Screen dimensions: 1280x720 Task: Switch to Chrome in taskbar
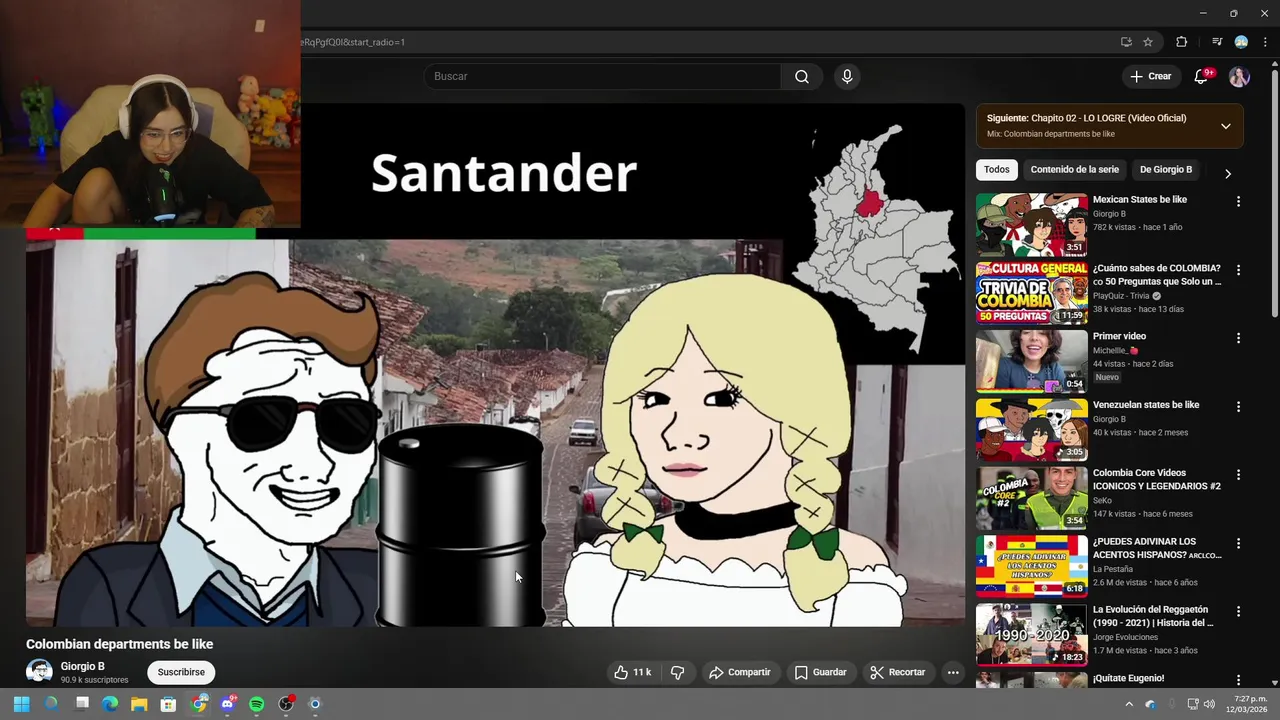coord(199,704)
